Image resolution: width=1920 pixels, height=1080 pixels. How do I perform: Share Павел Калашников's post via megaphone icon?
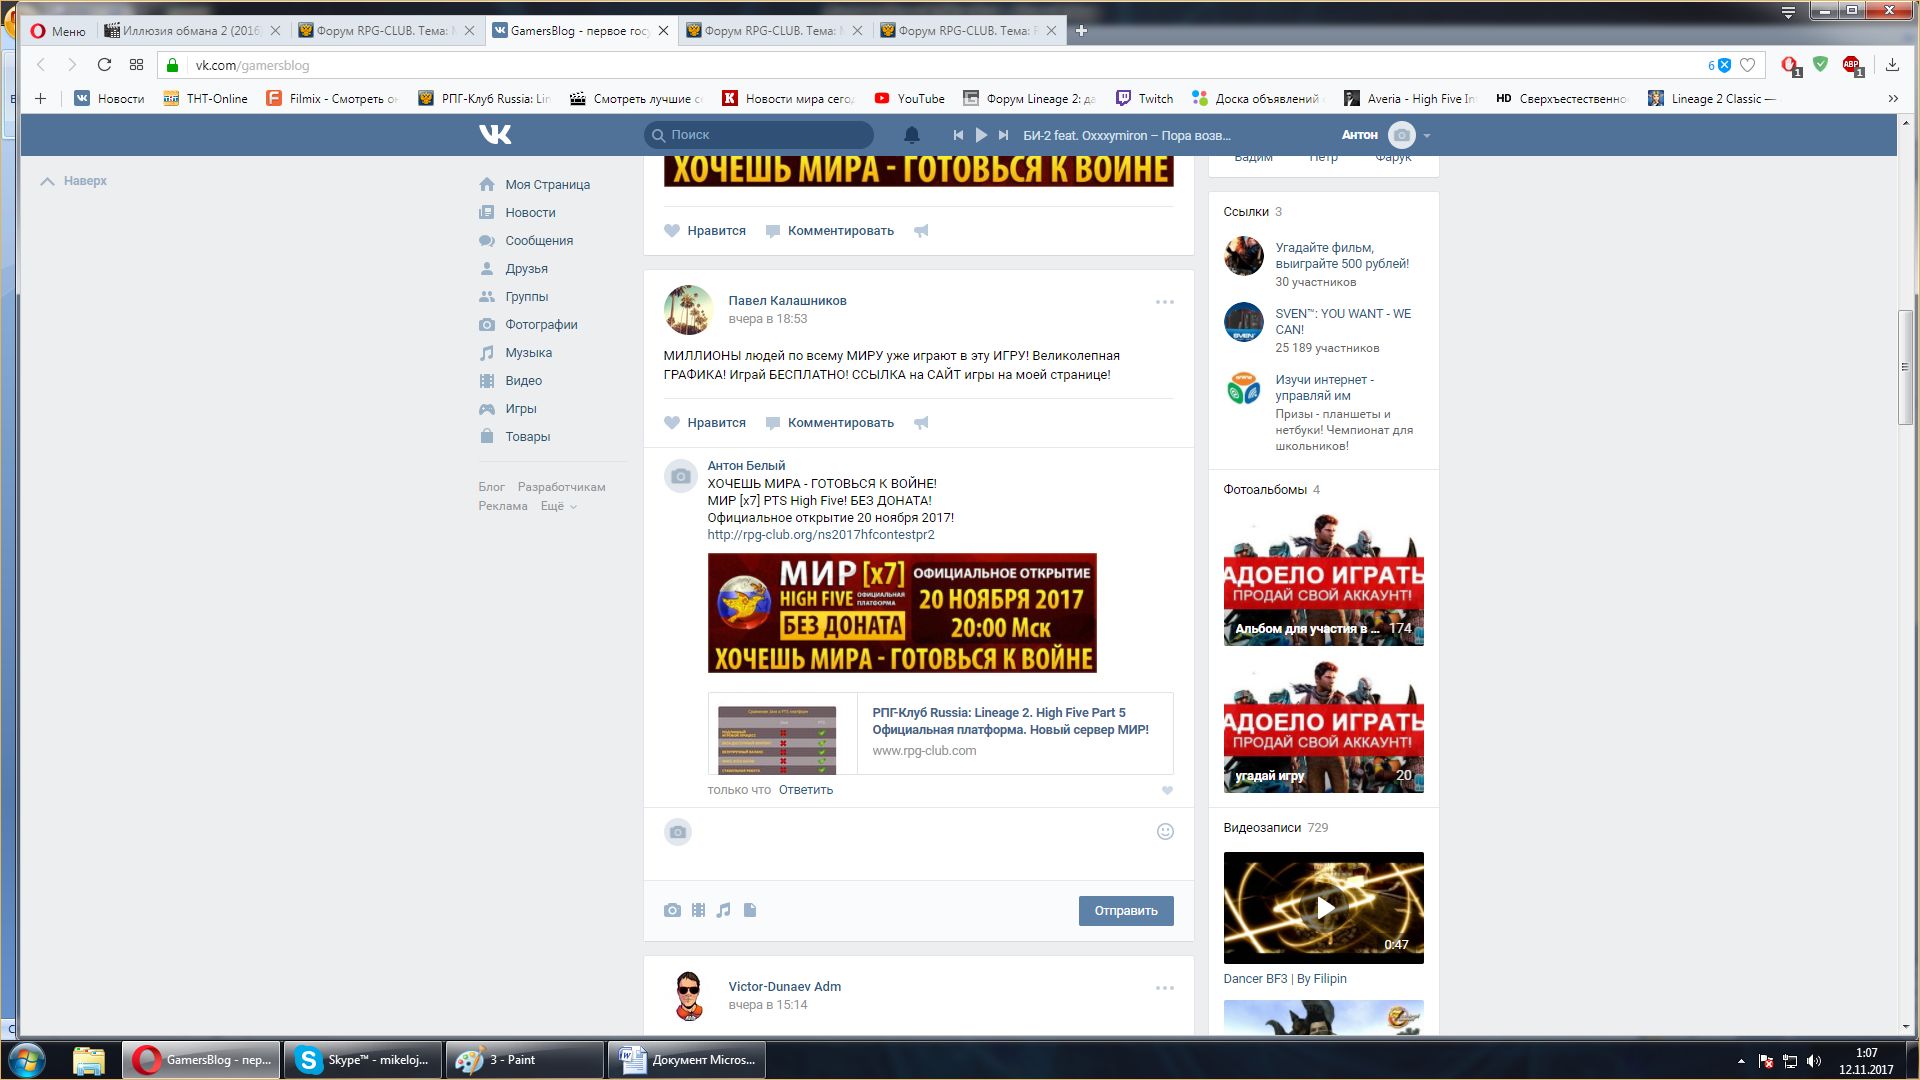click(x=921, y=423)
